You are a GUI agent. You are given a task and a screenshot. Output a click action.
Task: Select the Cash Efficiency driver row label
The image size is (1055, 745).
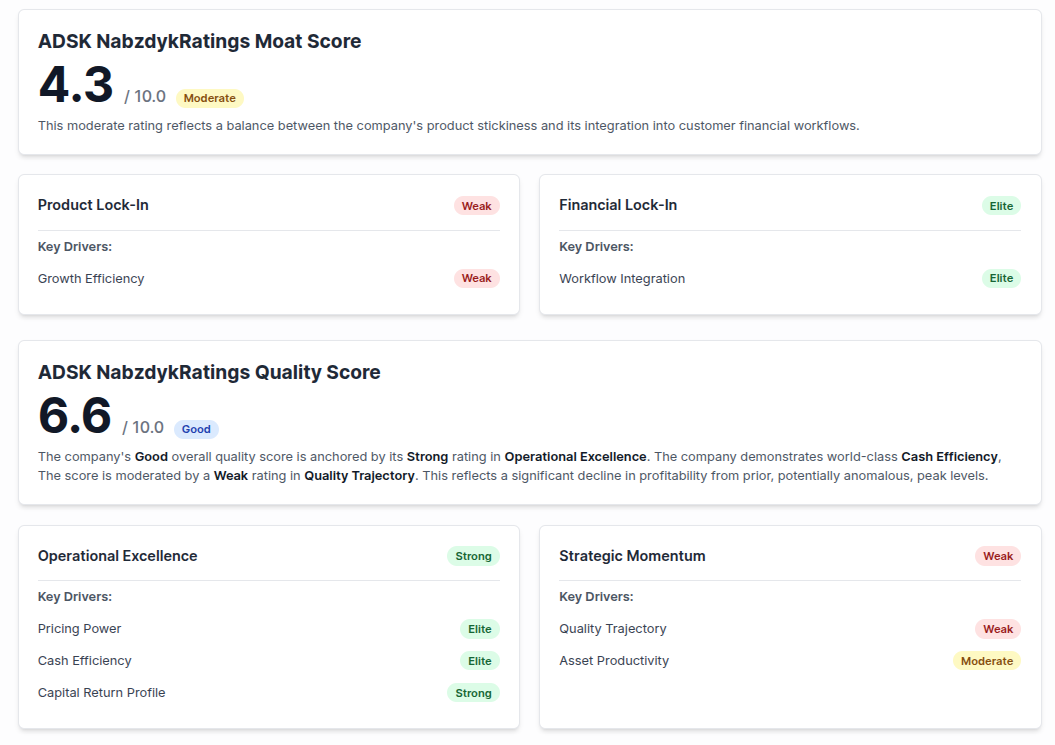85,661
